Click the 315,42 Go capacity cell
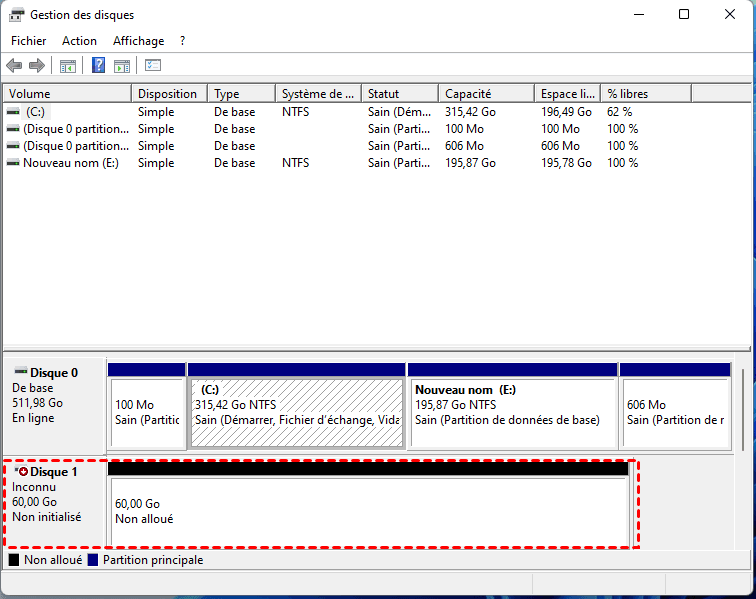 [x=470, y=112]
